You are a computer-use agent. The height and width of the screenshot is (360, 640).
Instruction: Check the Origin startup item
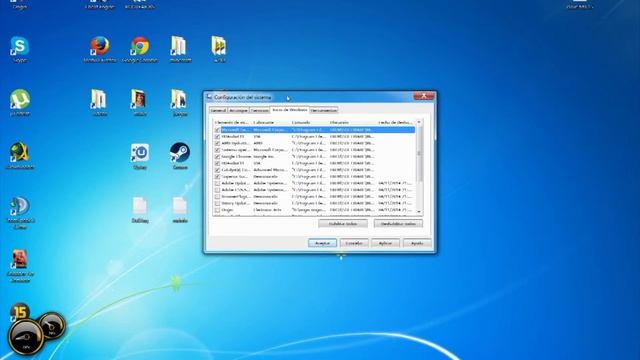[217, 210]
